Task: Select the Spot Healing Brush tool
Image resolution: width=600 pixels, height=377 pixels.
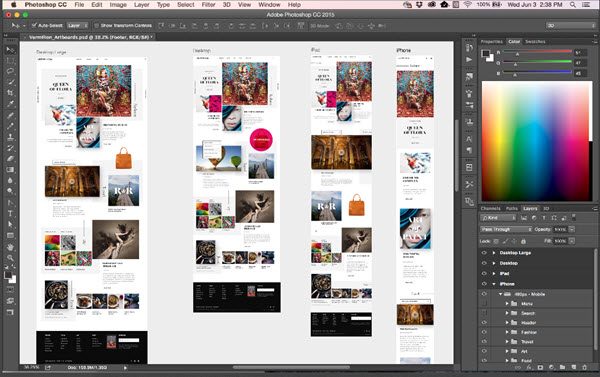Action: pyautogui.click(x=10, y=115)
